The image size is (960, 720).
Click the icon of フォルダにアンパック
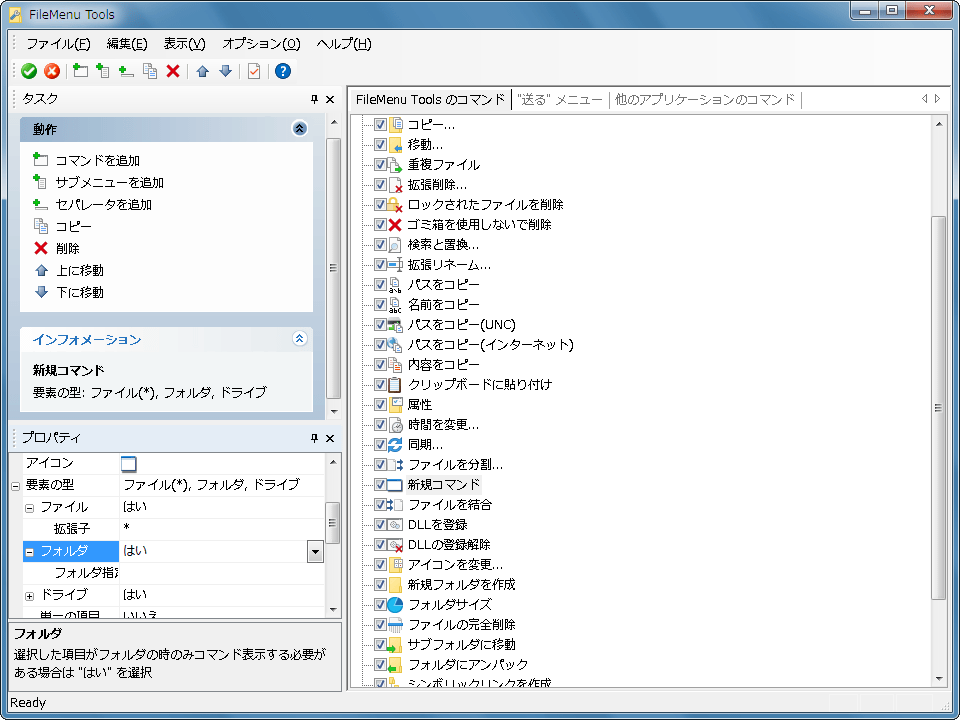click(x=396, y=664)
